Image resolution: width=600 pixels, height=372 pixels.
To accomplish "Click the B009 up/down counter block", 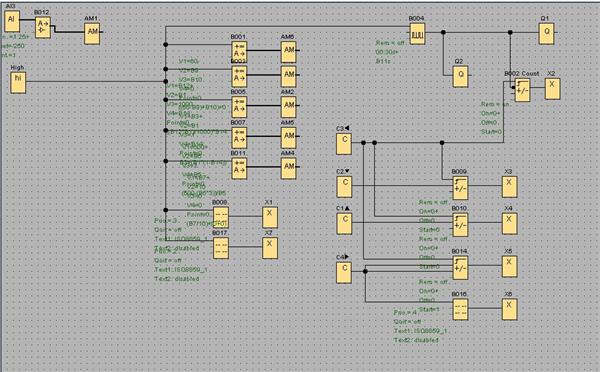I will (x=460, y=188).
